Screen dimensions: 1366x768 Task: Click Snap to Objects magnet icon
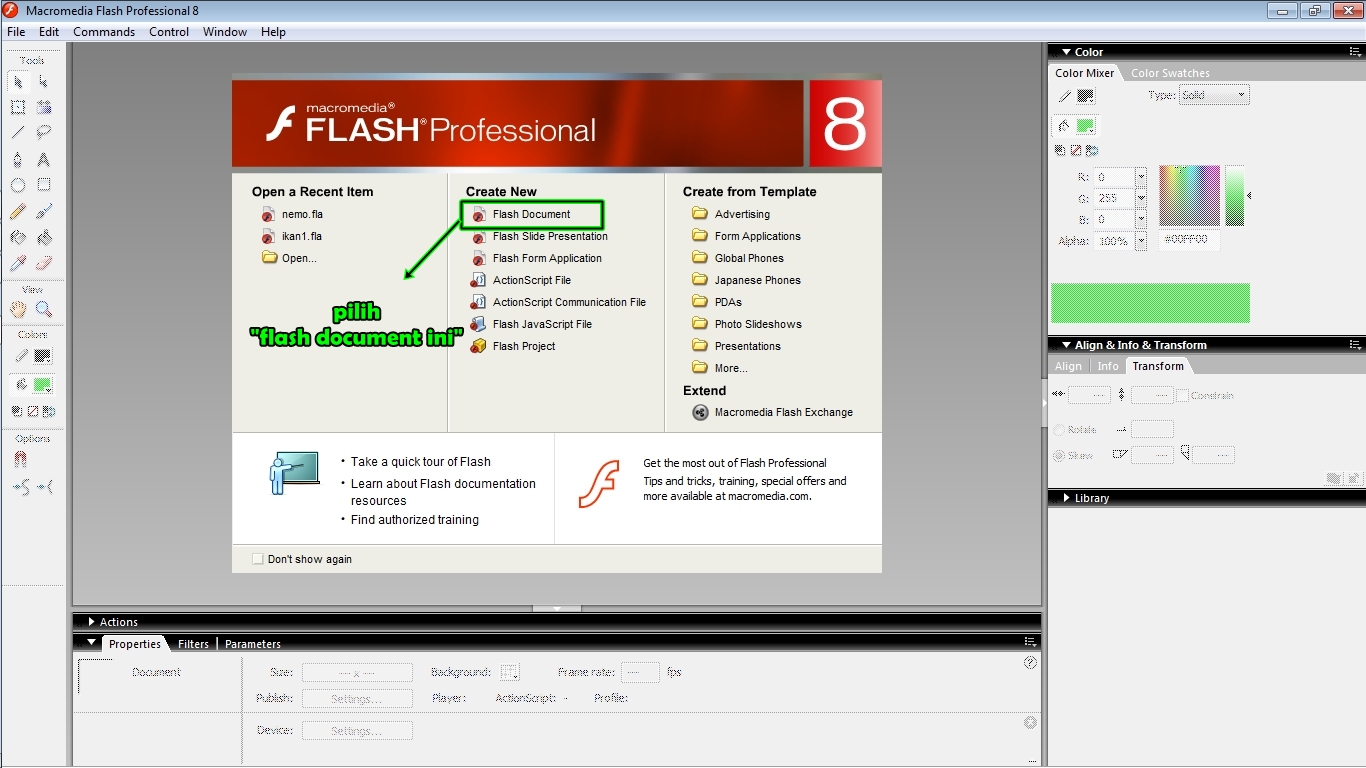(x=19, y=460)
